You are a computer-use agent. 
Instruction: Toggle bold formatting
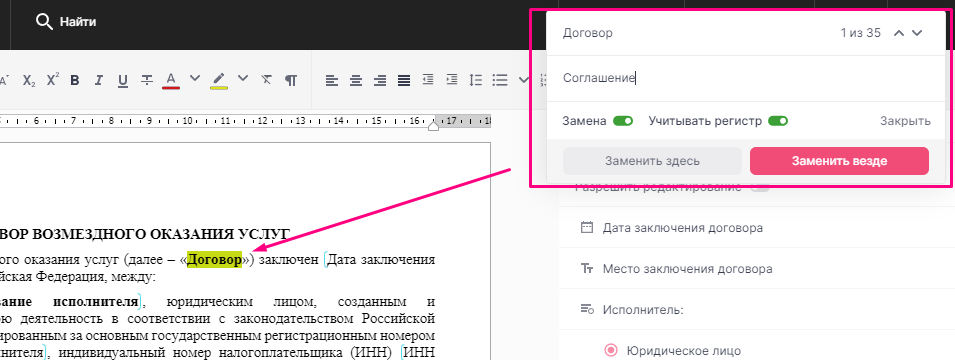click(75, 80)
